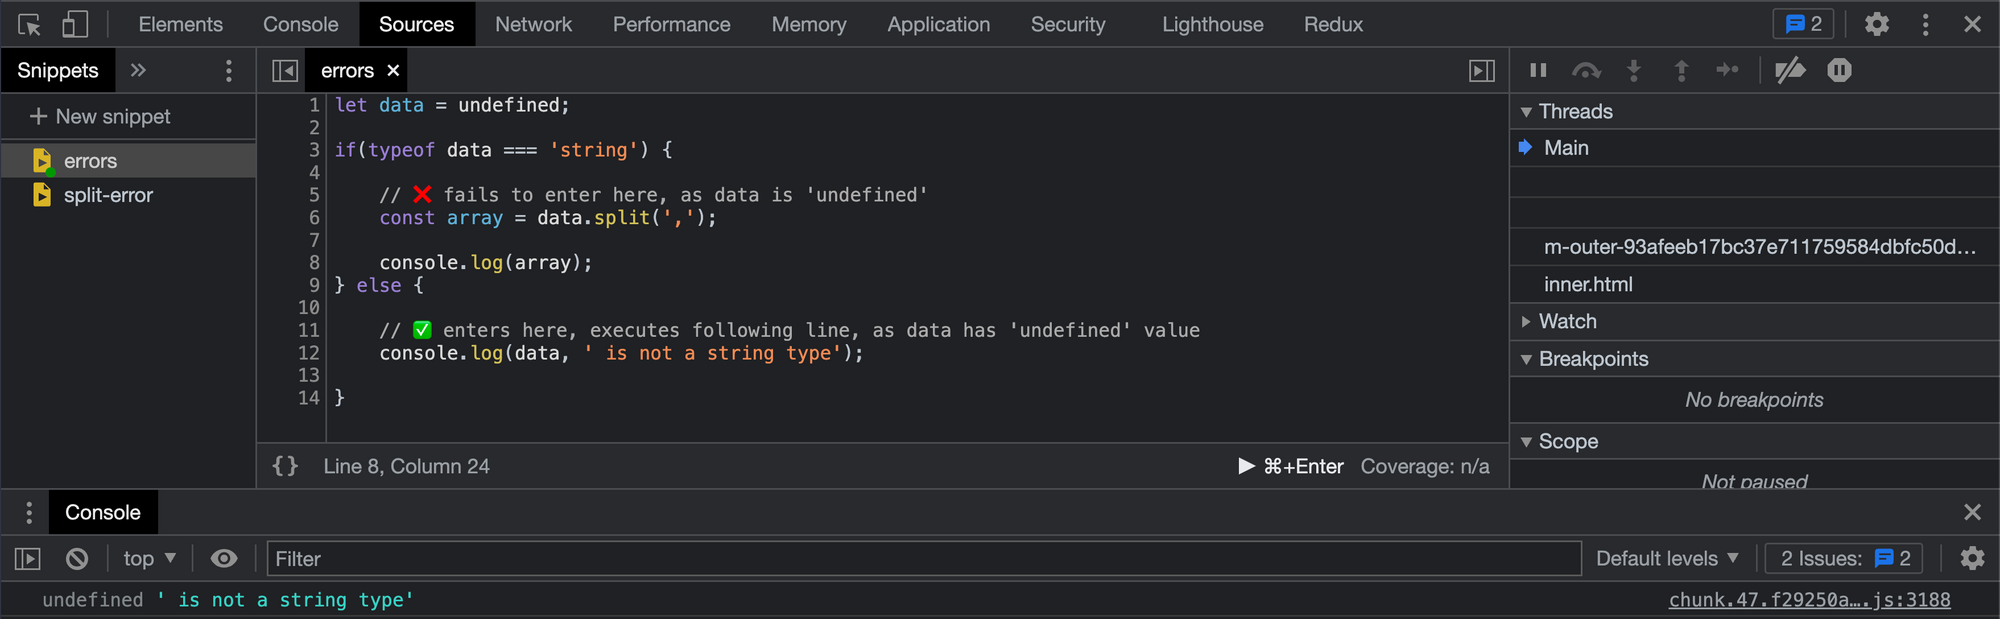Open the Lighthouse tab
Screen dimensions: 2000x619
point(1212,25)
